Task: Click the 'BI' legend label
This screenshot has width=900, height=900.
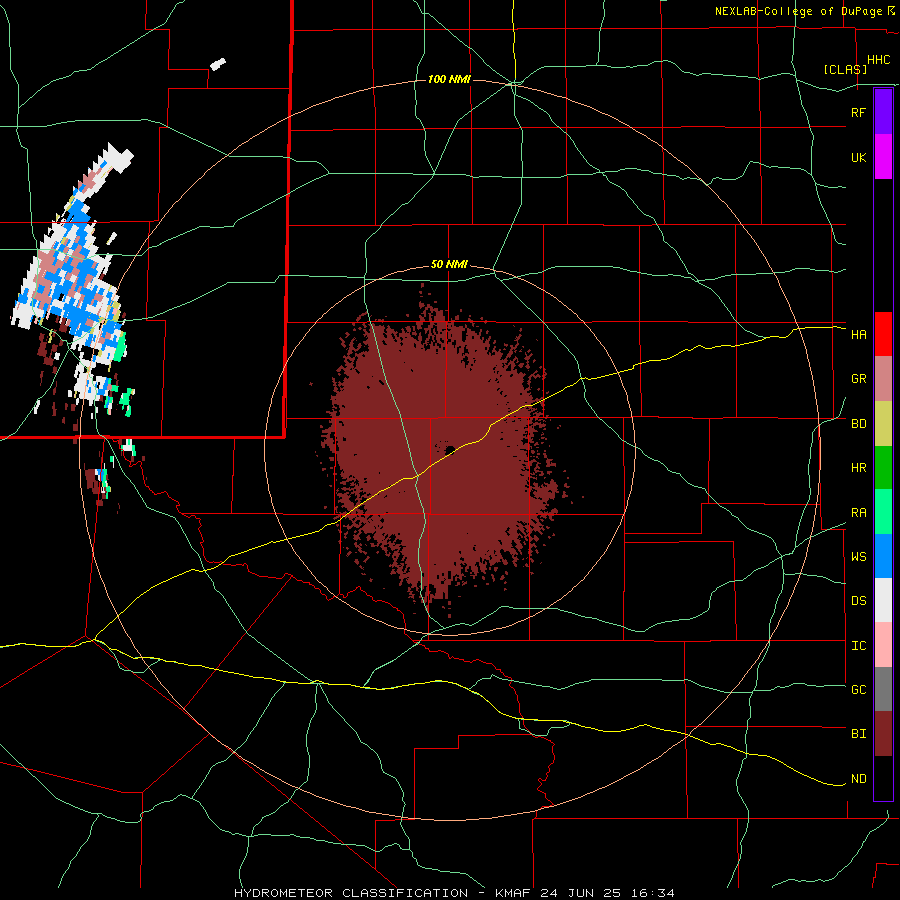Action: [858, 734]
